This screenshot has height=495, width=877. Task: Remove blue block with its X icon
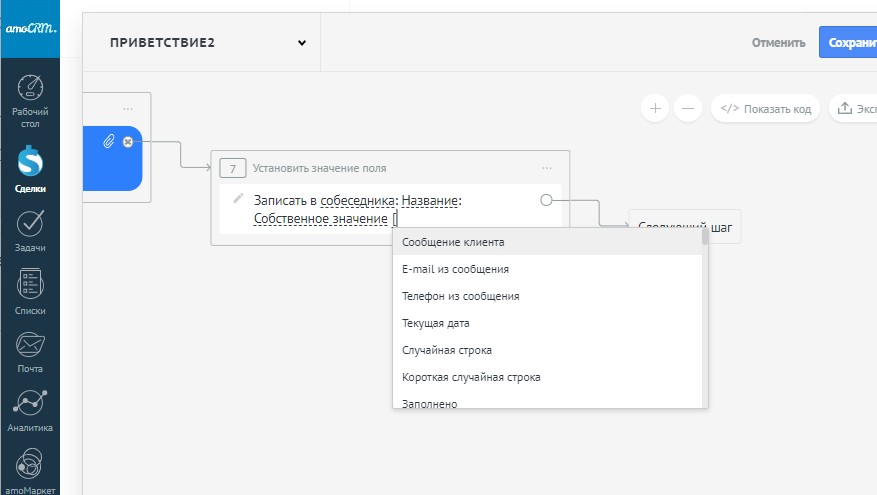[x=128, y=142]
